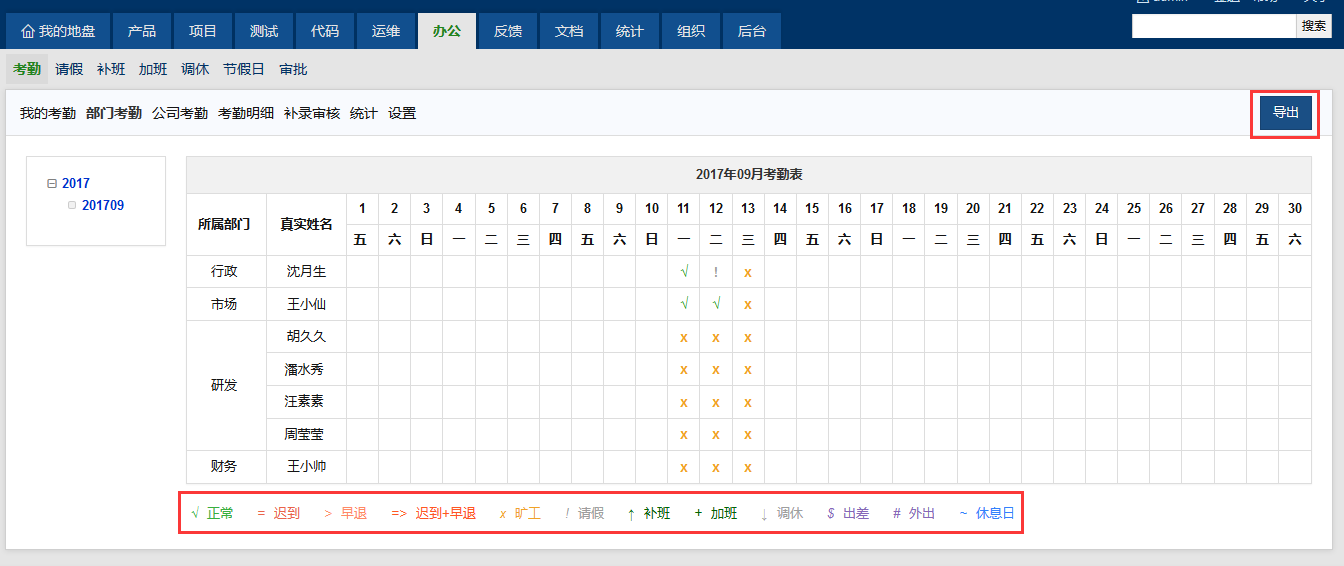1344x566 pixels.
Task: Click the leave mark for 沈月生 on day 12
Action: point(716,271)
